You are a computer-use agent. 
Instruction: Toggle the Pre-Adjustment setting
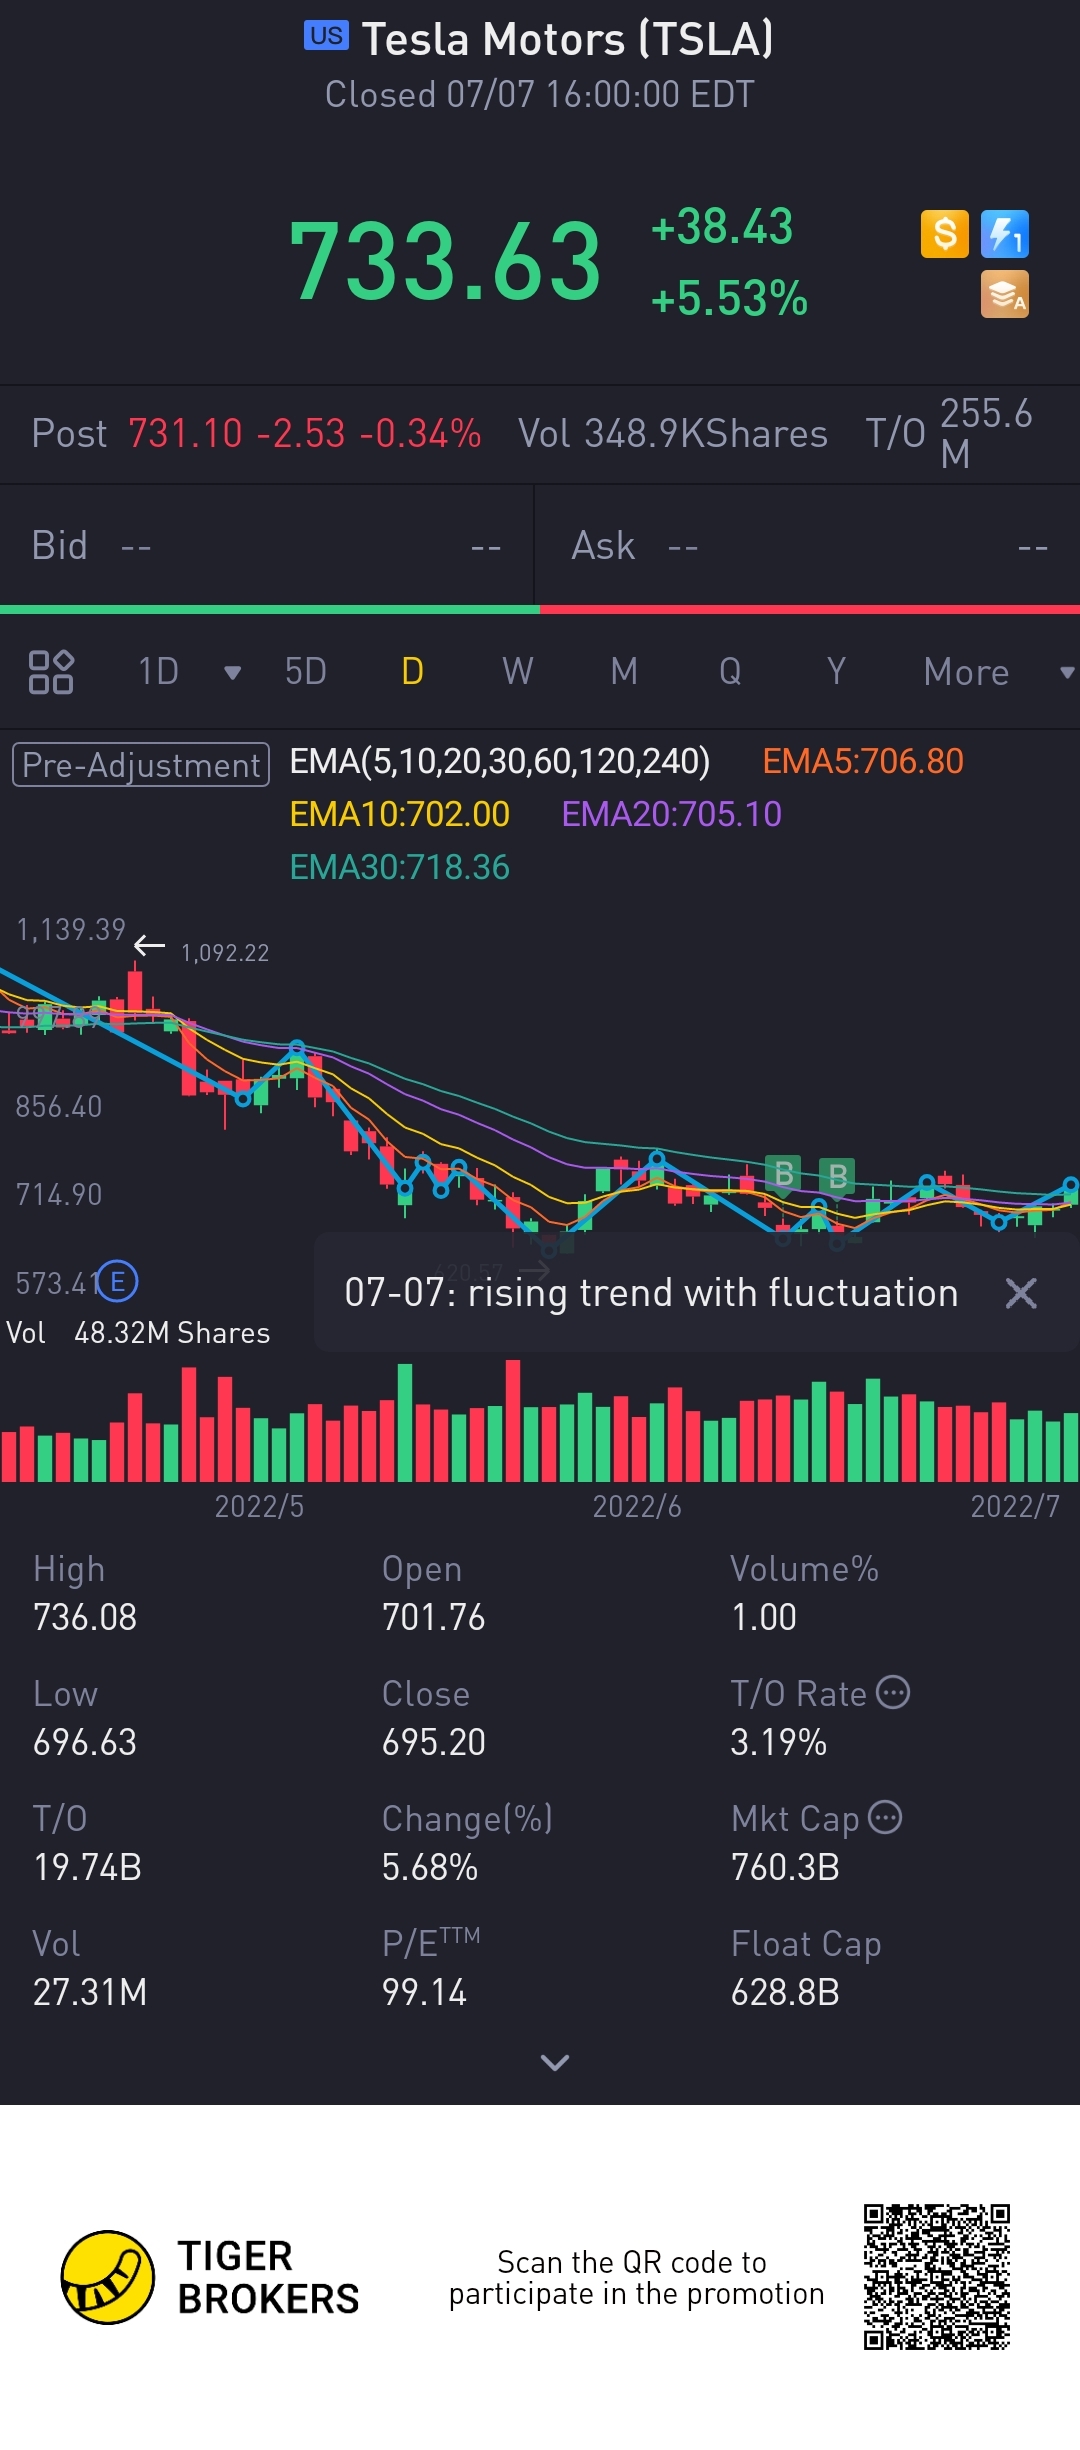(x=141, y=765)
